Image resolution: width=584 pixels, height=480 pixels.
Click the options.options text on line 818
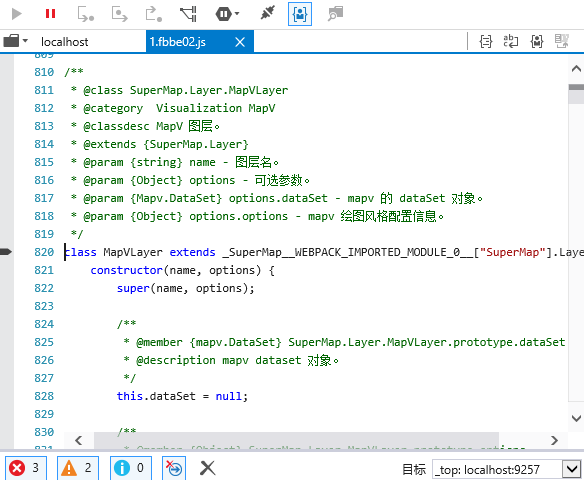coord(238,216)
